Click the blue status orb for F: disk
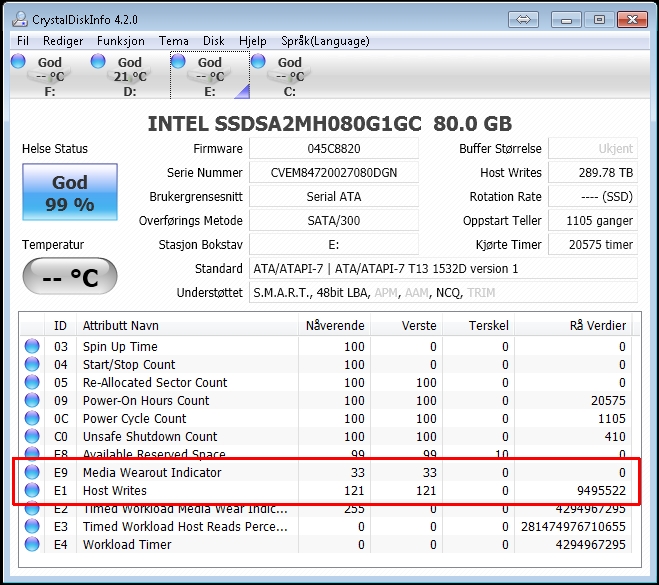Image resolution: width=659 pixels, height=585 pixels. [18, 61]
